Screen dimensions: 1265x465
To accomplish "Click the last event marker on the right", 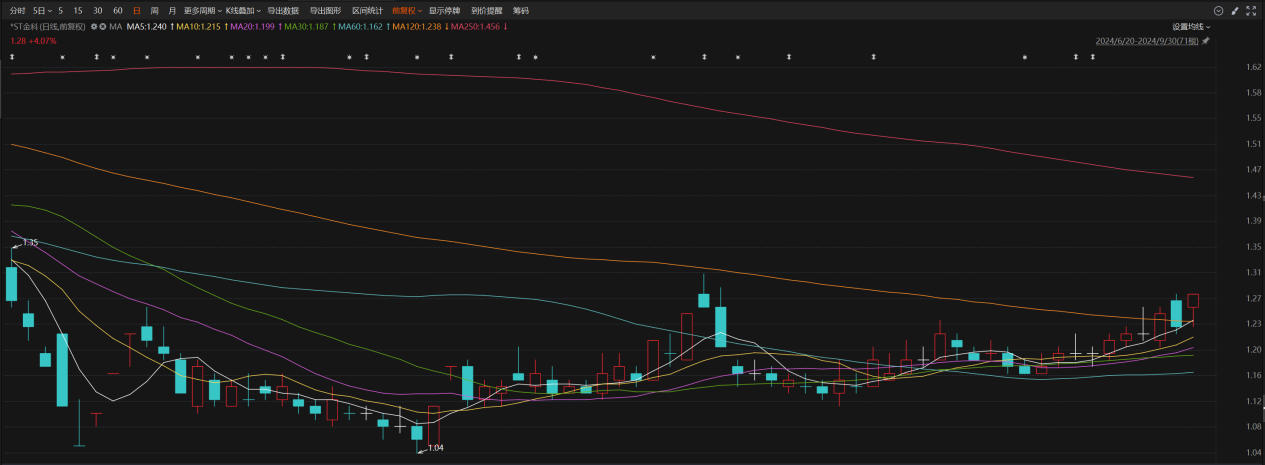I will (1092, 57).
